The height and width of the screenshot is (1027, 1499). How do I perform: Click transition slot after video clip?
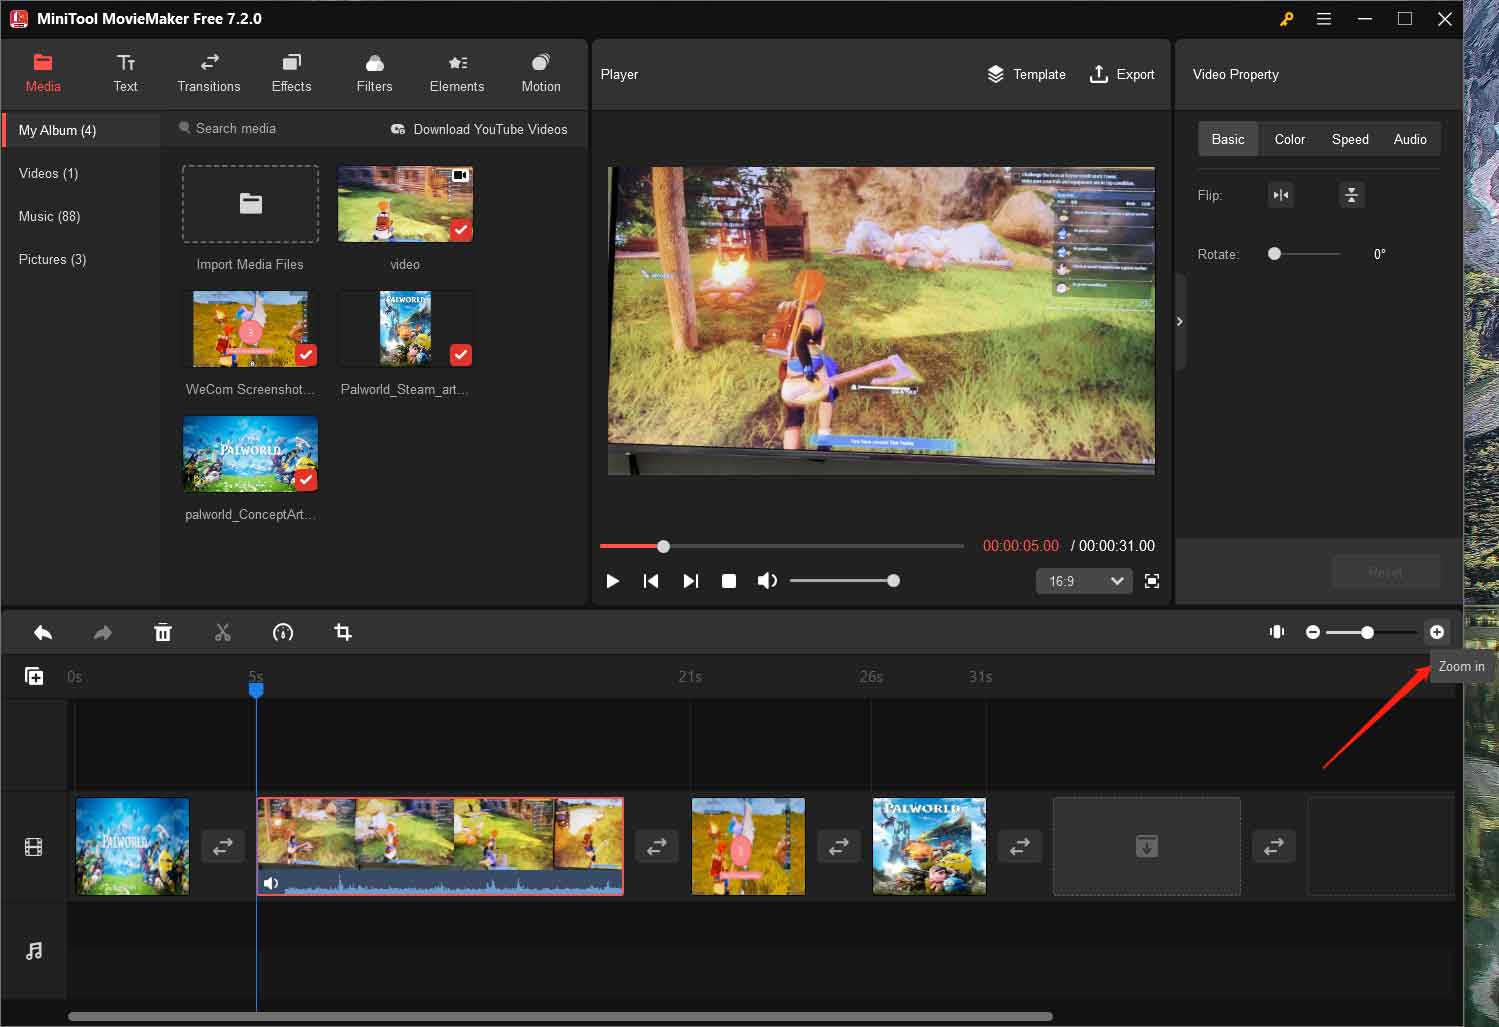pyautogui.click(x=657, y=846)
